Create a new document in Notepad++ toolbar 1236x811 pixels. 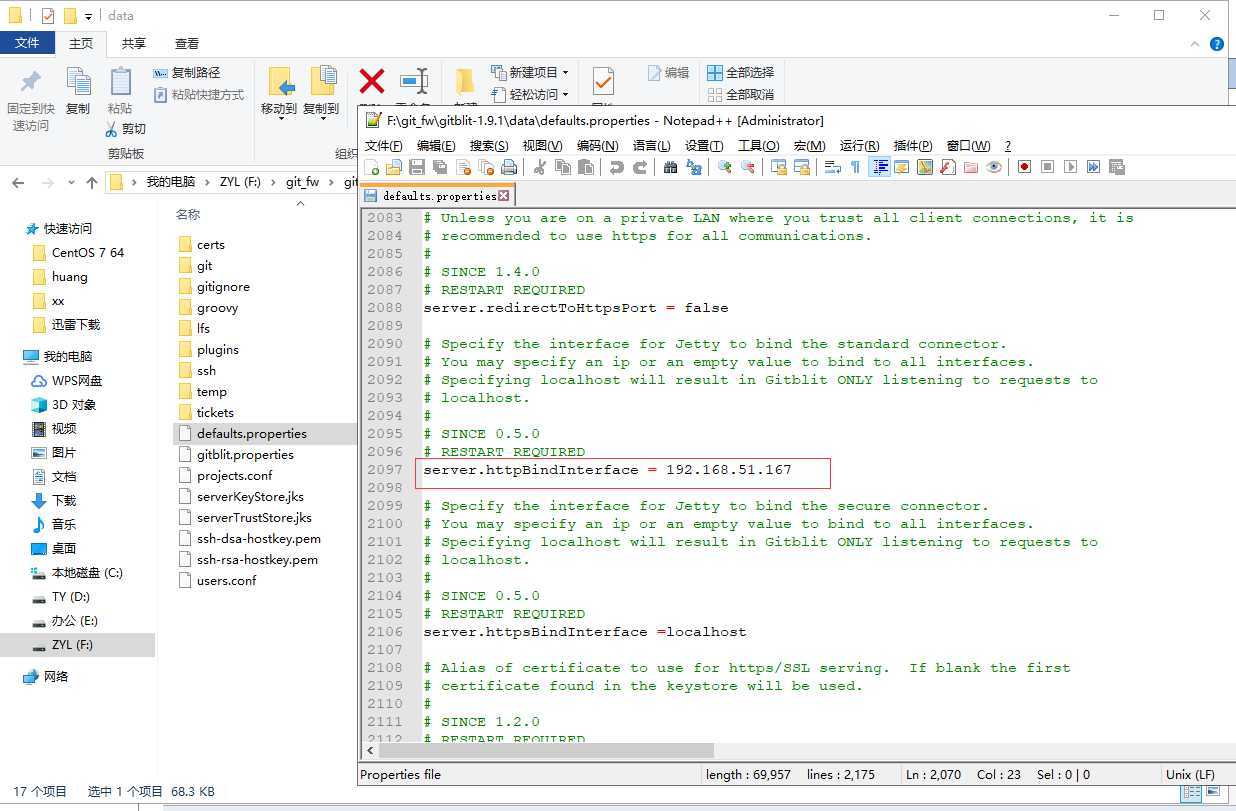(372, 167)
